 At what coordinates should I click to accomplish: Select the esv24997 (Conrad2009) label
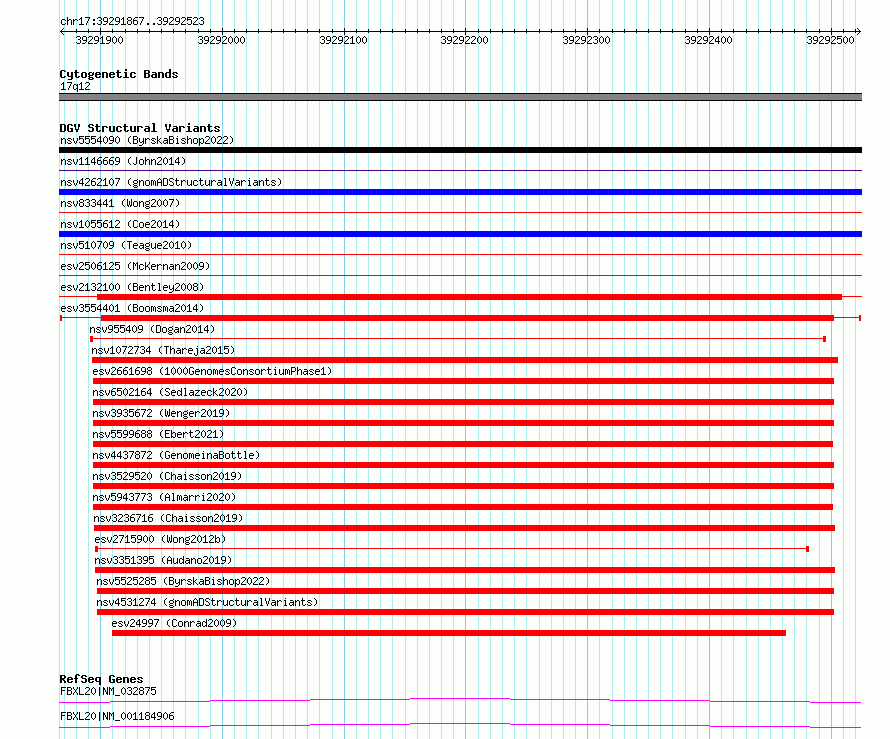(174, 623)
